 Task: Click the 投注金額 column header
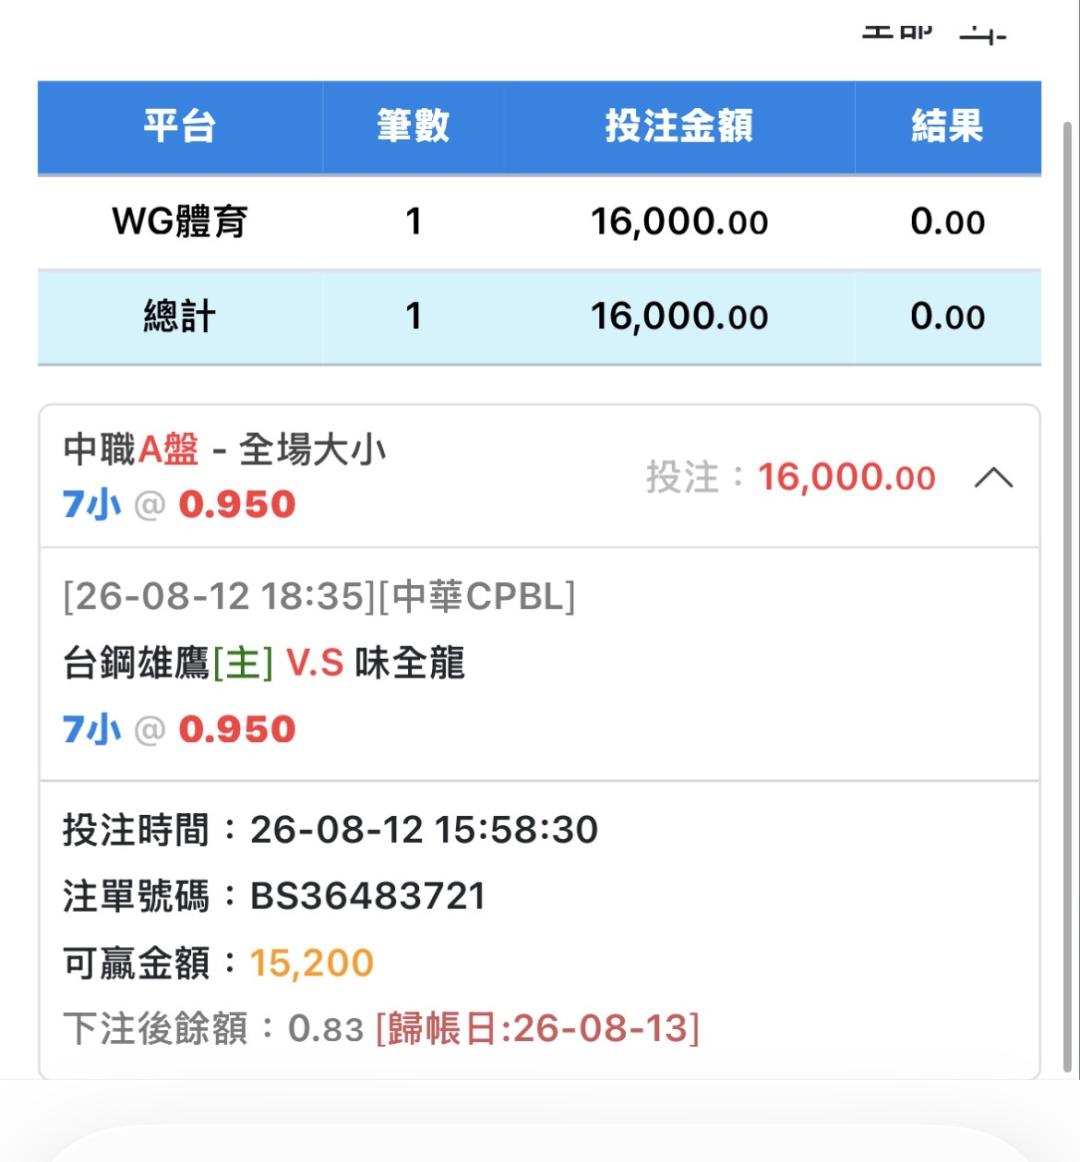pos(679,127)
